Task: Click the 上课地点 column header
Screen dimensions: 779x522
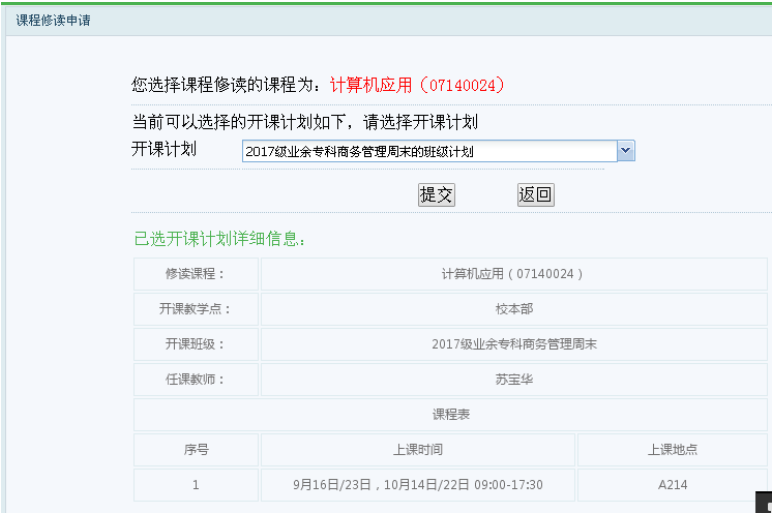Action: [672, 450]
